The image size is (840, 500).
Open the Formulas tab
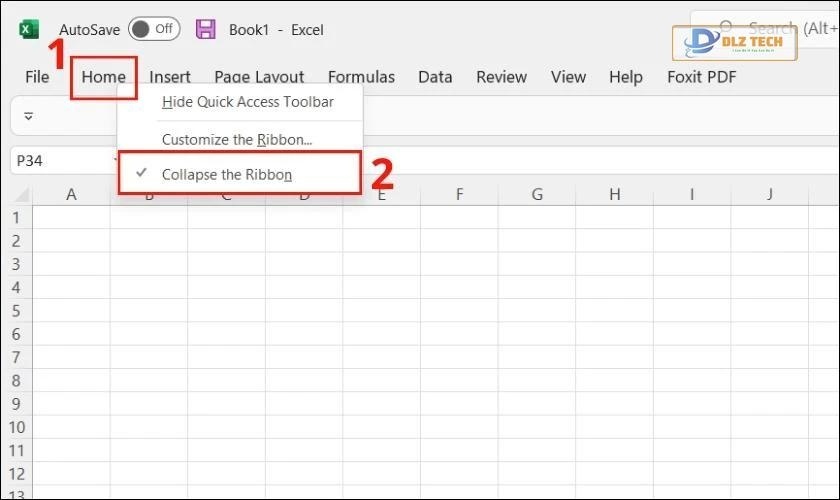click(x=362, y=77)
